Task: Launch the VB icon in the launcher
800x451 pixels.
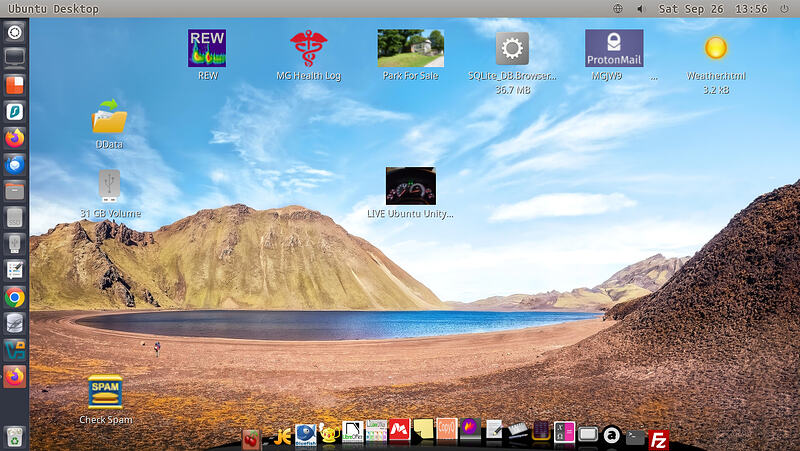Action: [14, 350]
